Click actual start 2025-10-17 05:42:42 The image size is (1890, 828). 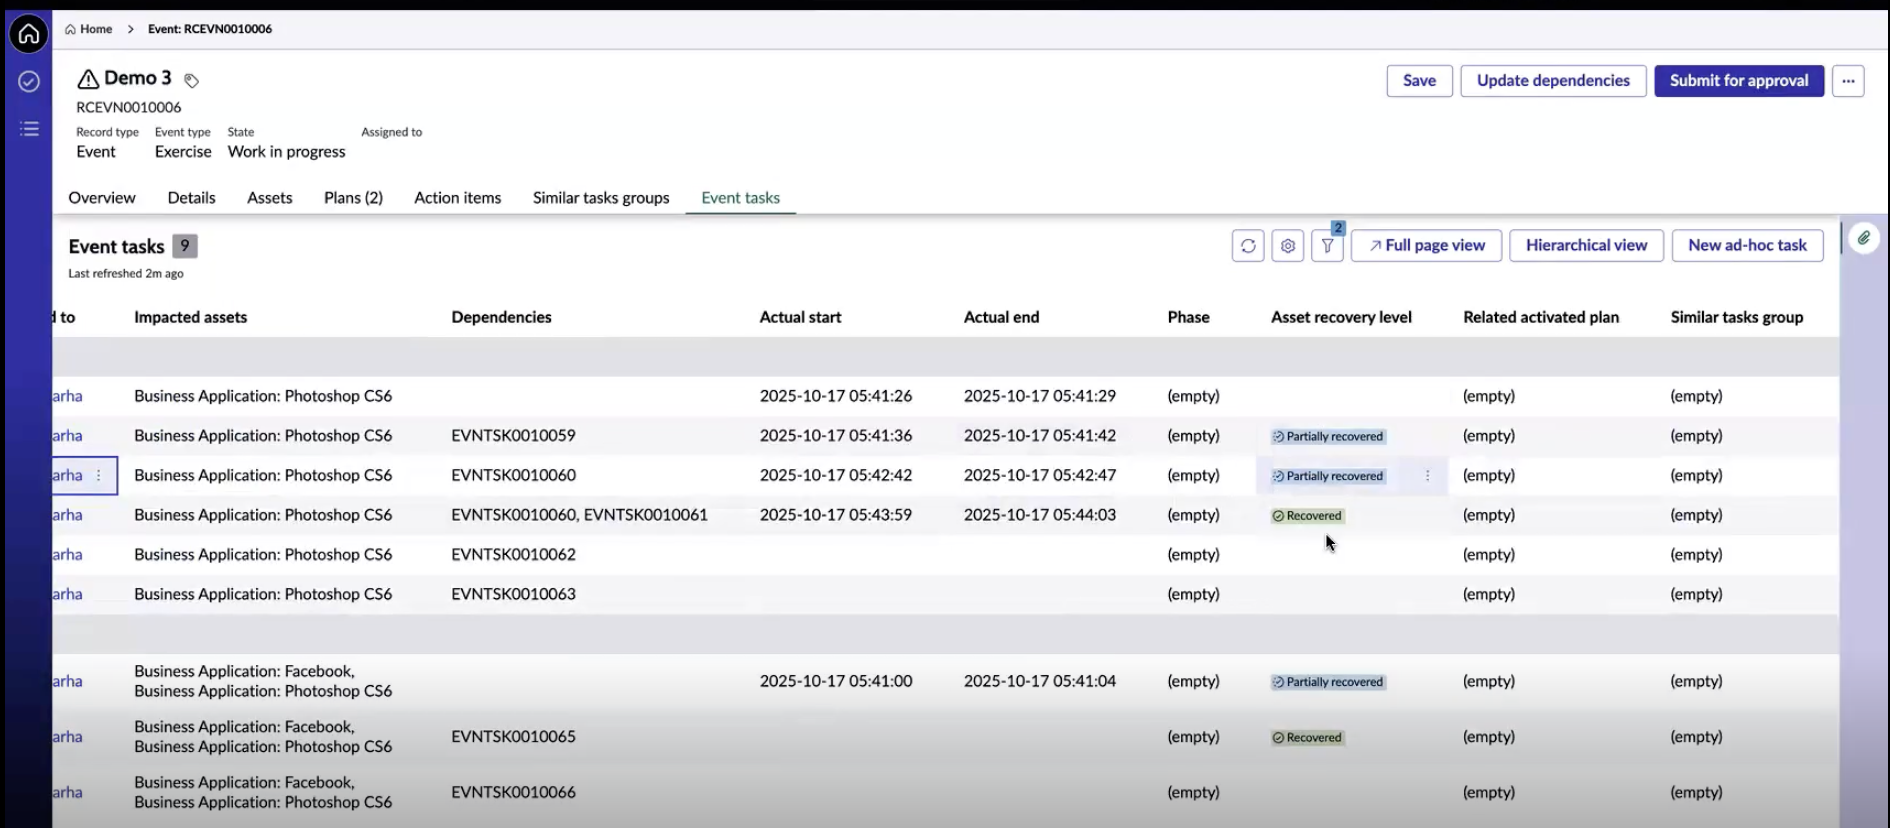[836, 476]
